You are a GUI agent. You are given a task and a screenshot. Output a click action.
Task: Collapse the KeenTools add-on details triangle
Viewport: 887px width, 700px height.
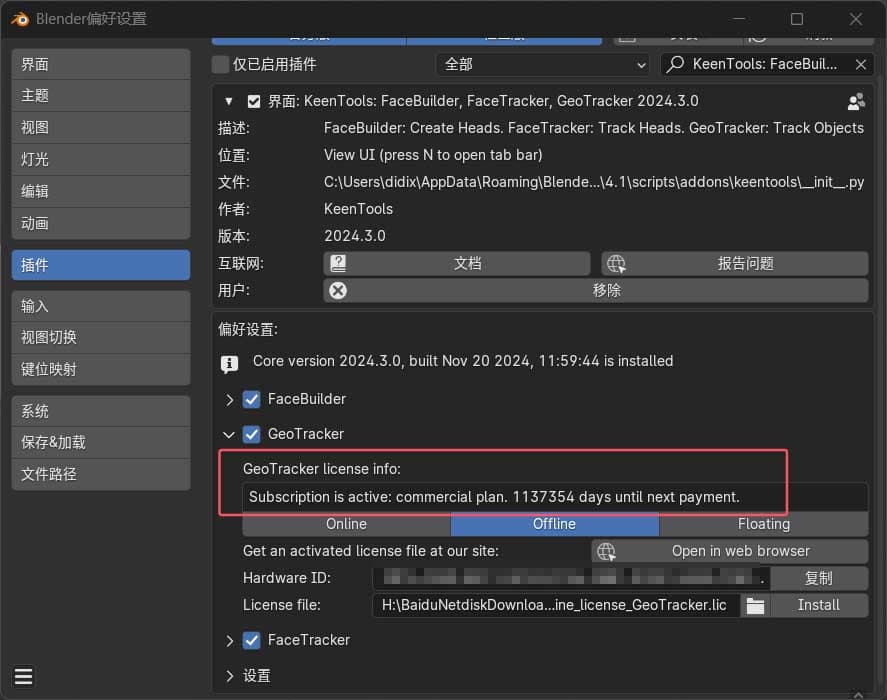pyautogui.click(x=229, y=101)
